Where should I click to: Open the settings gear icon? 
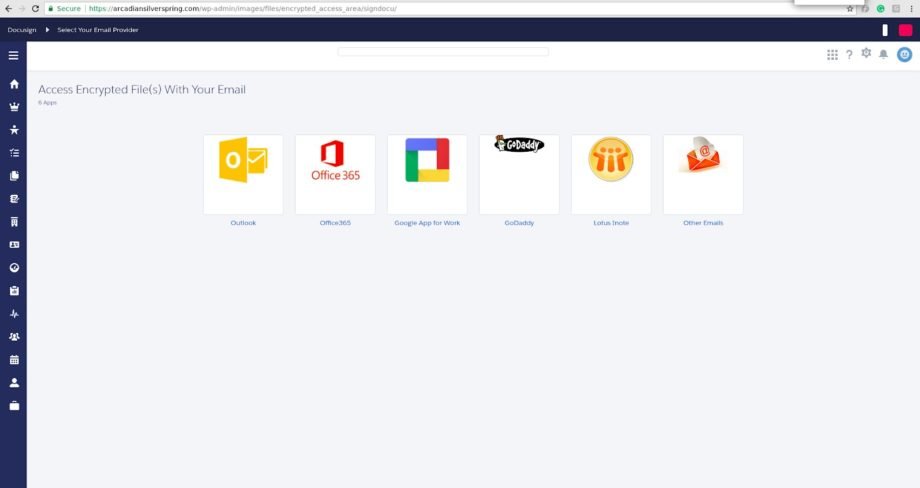(x=866, y=54)
